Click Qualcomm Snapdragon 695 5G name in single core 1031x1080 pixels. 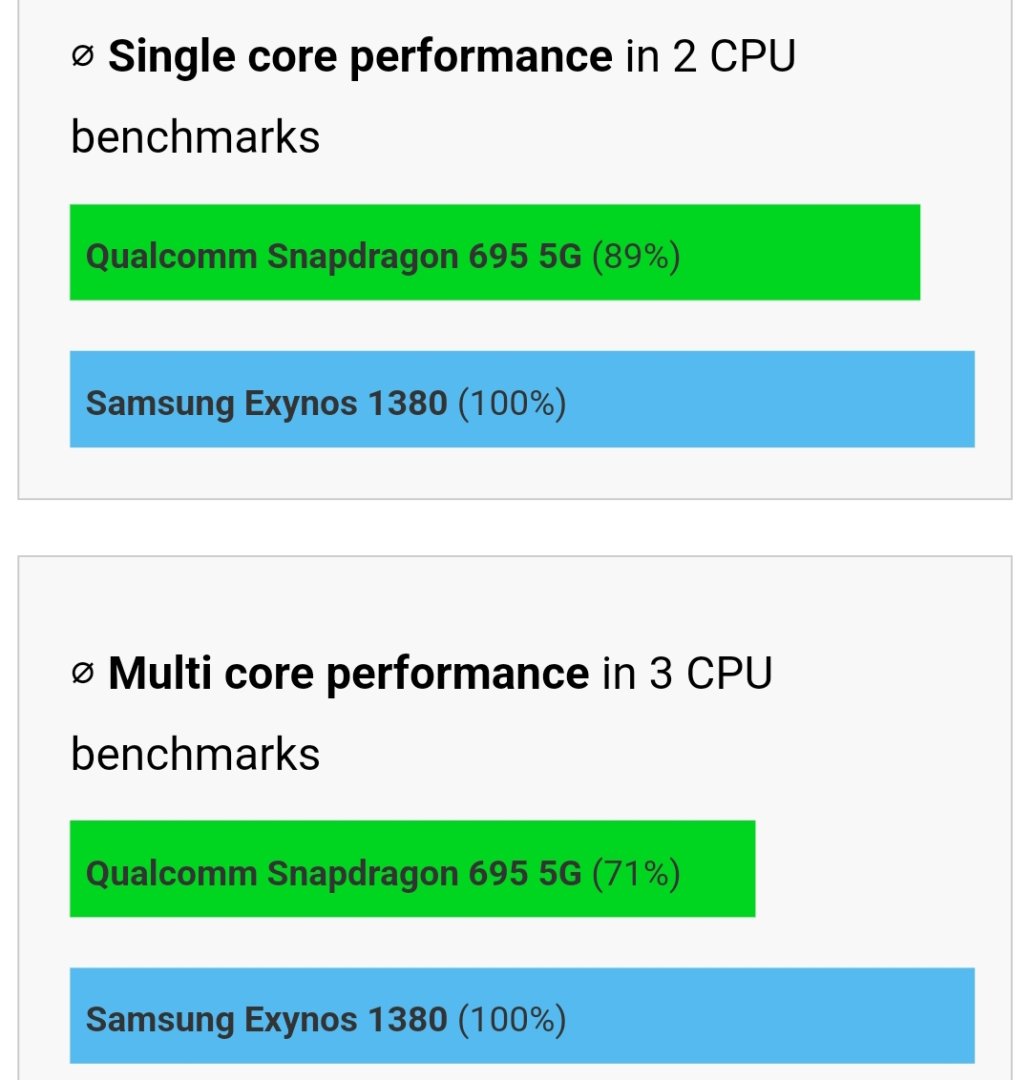pyautogui.click(x=333, y=256)
